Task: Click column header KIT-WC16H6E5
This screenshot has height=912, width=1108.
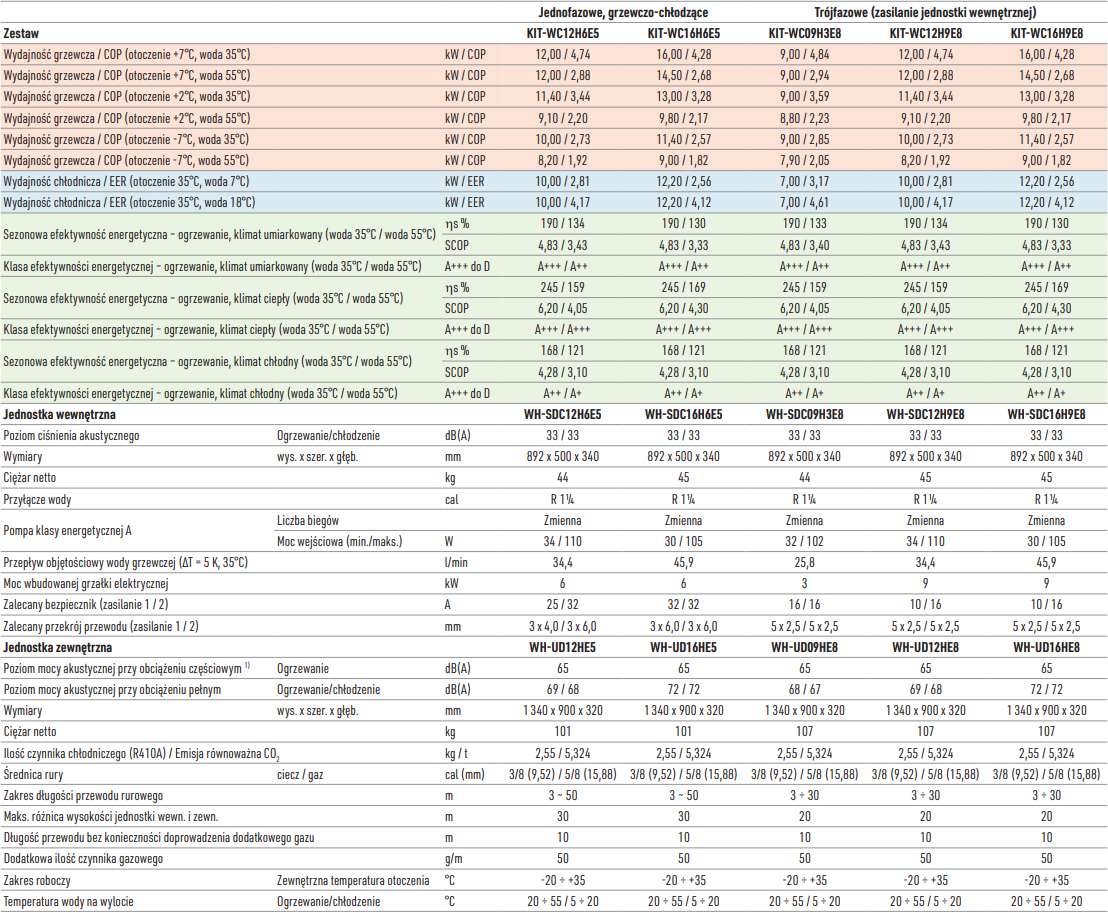Action: coord(683,33)
